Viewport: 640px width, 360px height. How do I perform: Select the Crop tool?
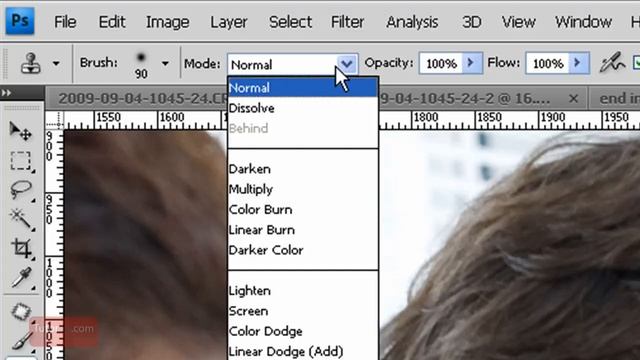tap(21, 248)
